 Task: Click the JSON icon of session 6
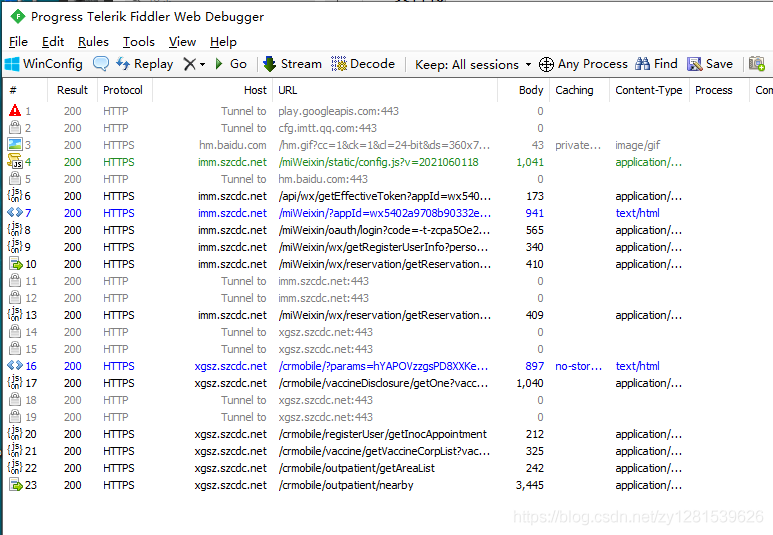(x=15, y=195)
